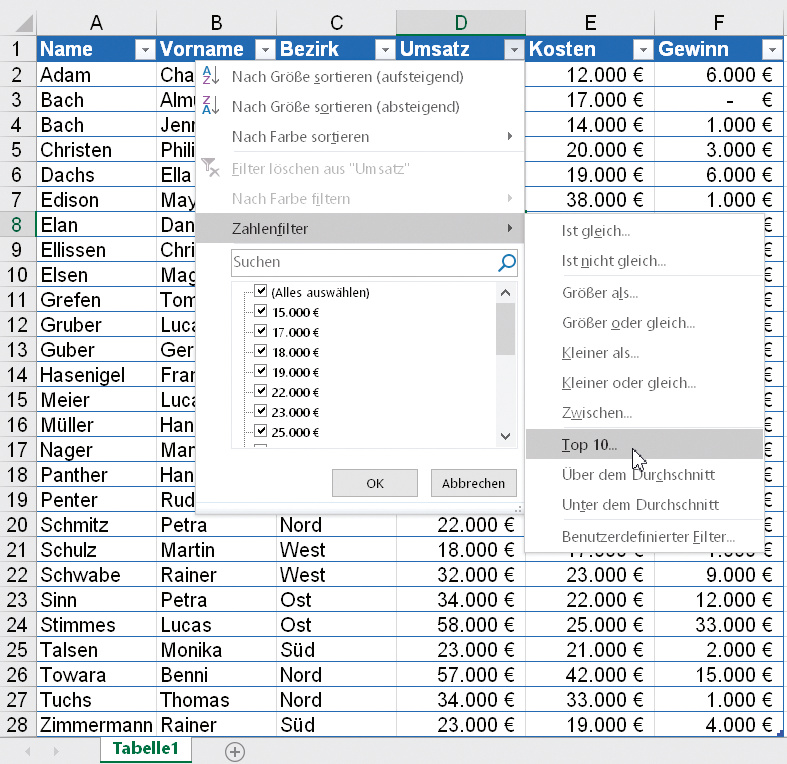This screenshot has height=764, width=787.
Task: Click select-all corner of the spreadsheet
Action: coord(18,22)
